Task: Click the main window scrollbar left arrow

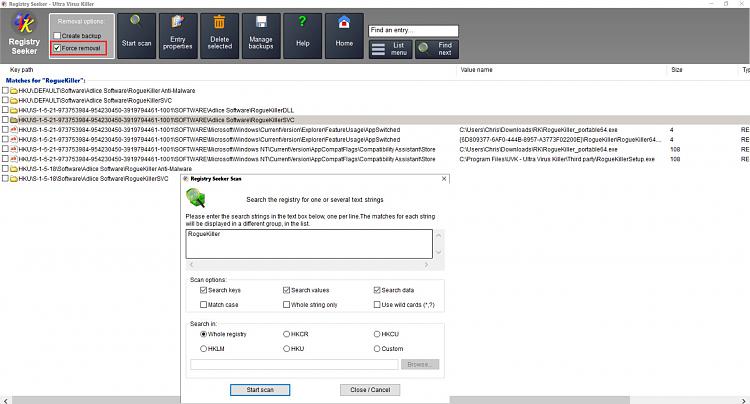Action: tap(5, 400)
